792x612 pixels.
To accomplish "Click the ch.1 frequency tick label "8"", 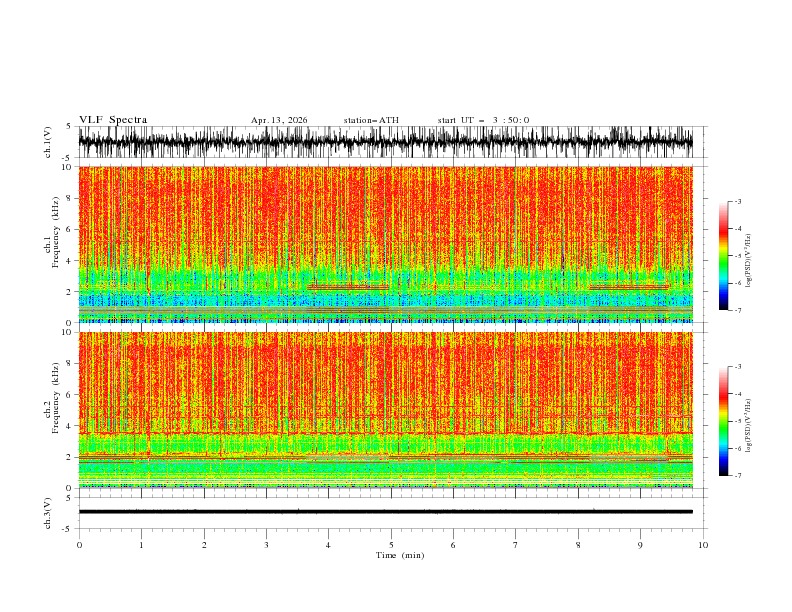I will click(x=69, y=198).
